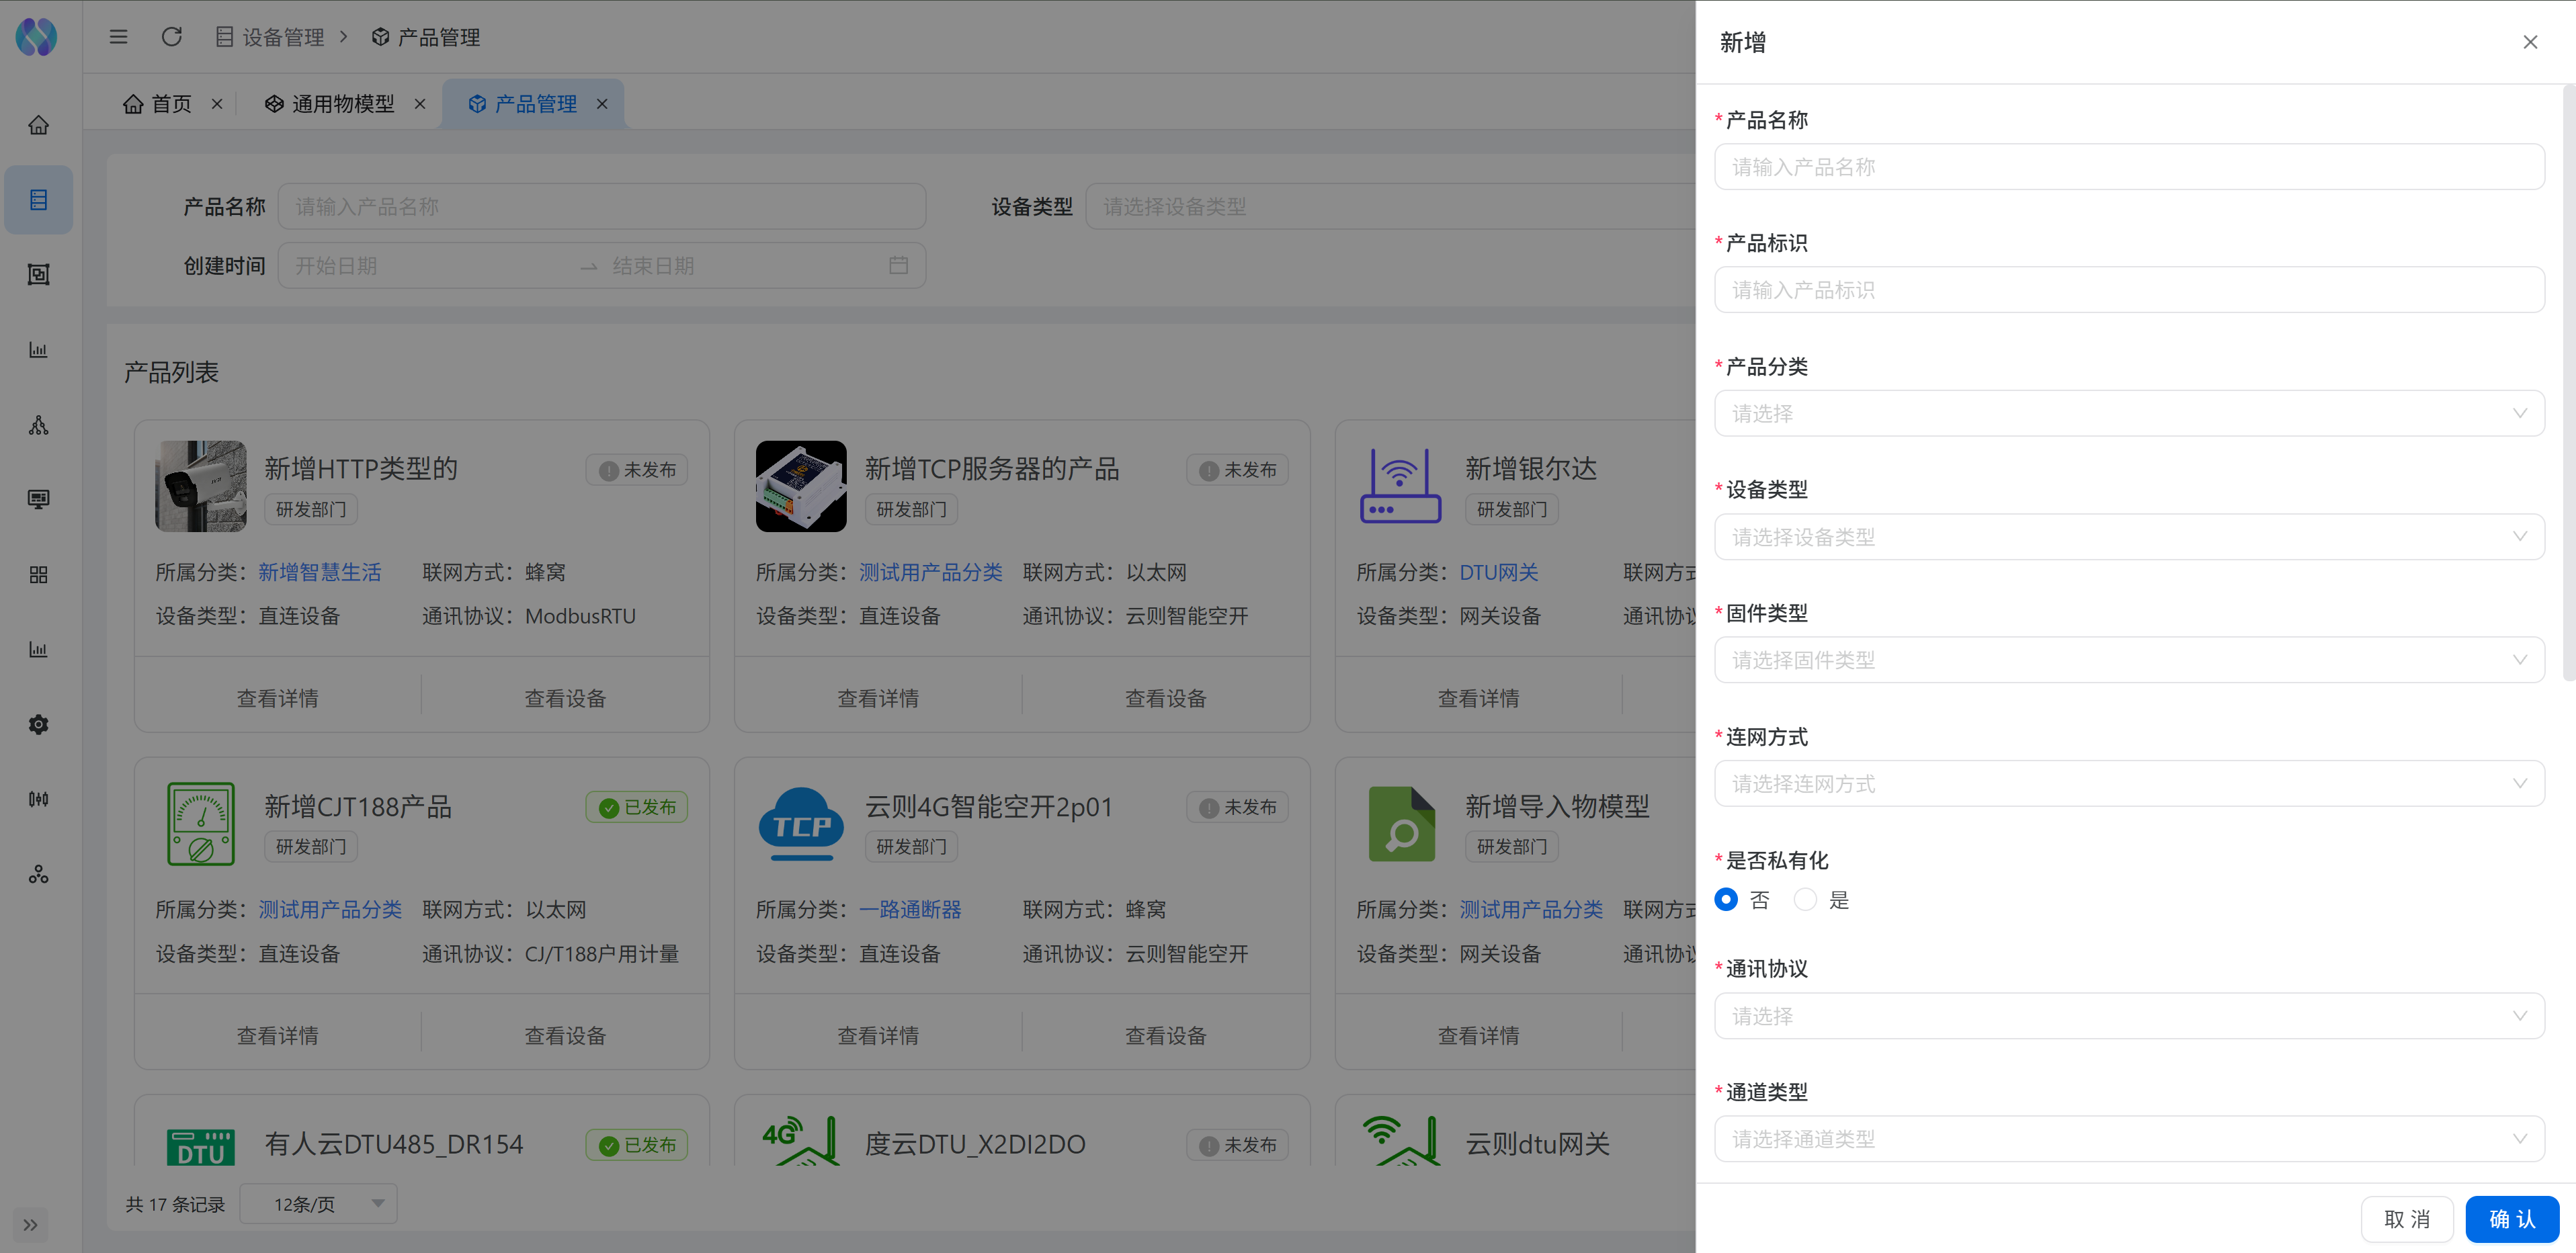Expand the 连网方式 select box

pyautogui.click(x=2128, y=784)
